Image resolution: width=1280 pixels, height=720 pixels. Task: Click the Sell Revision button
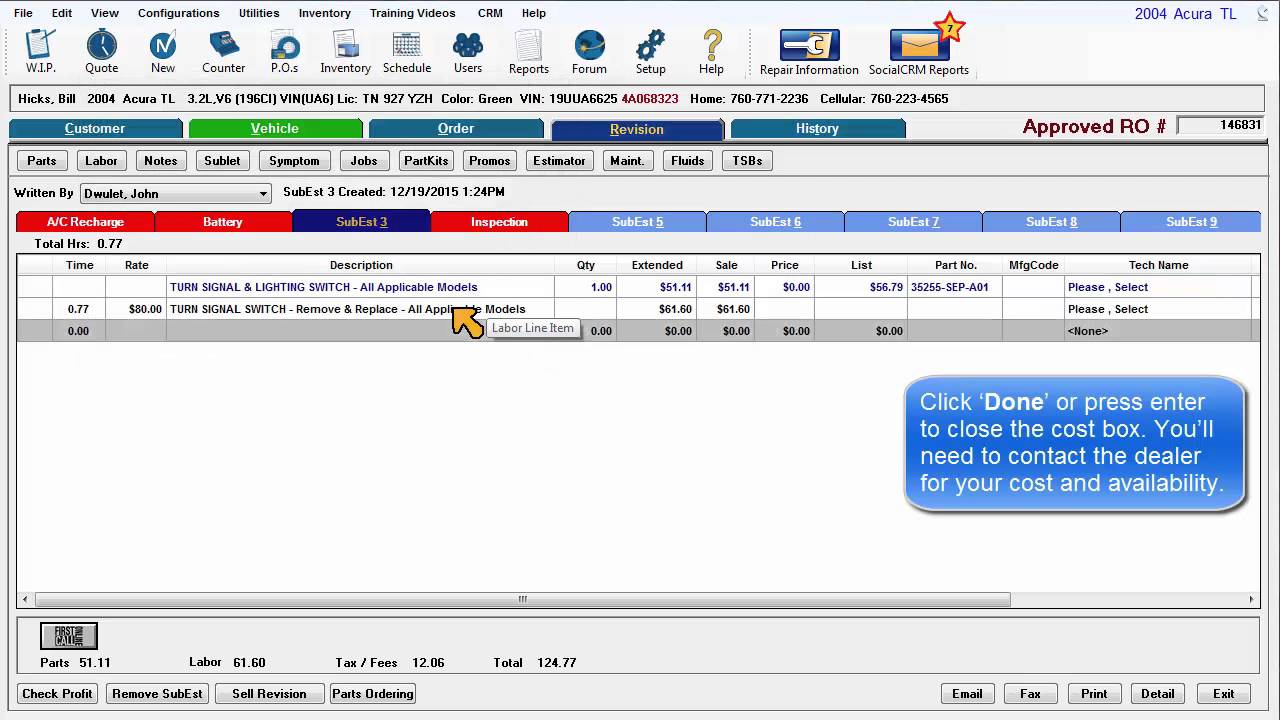click(269, 694)
